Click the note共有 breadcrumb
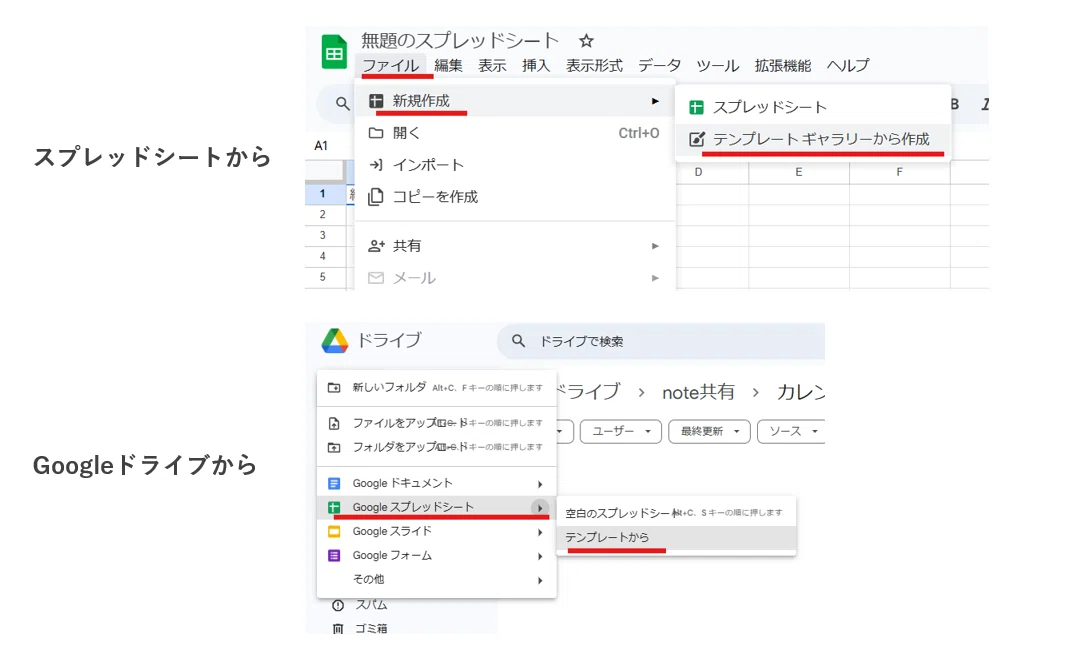This screenshot has height=653, width=1091. click(698, 392)
